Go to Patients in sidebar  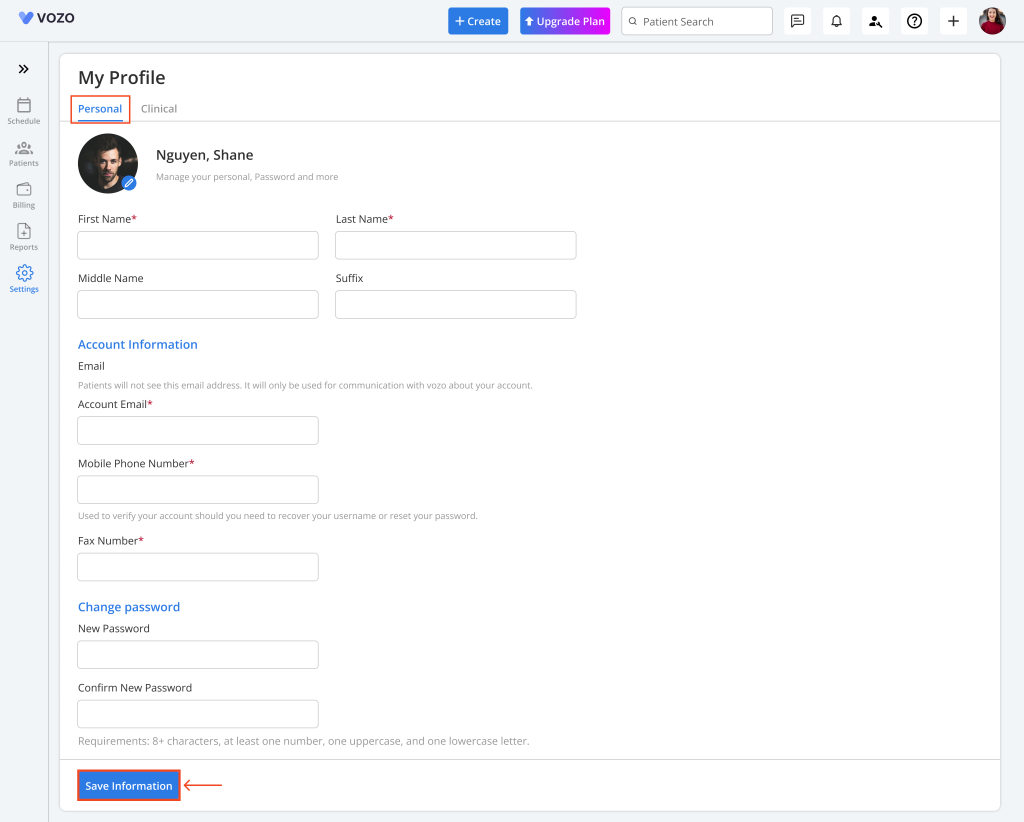pos(24,148)
